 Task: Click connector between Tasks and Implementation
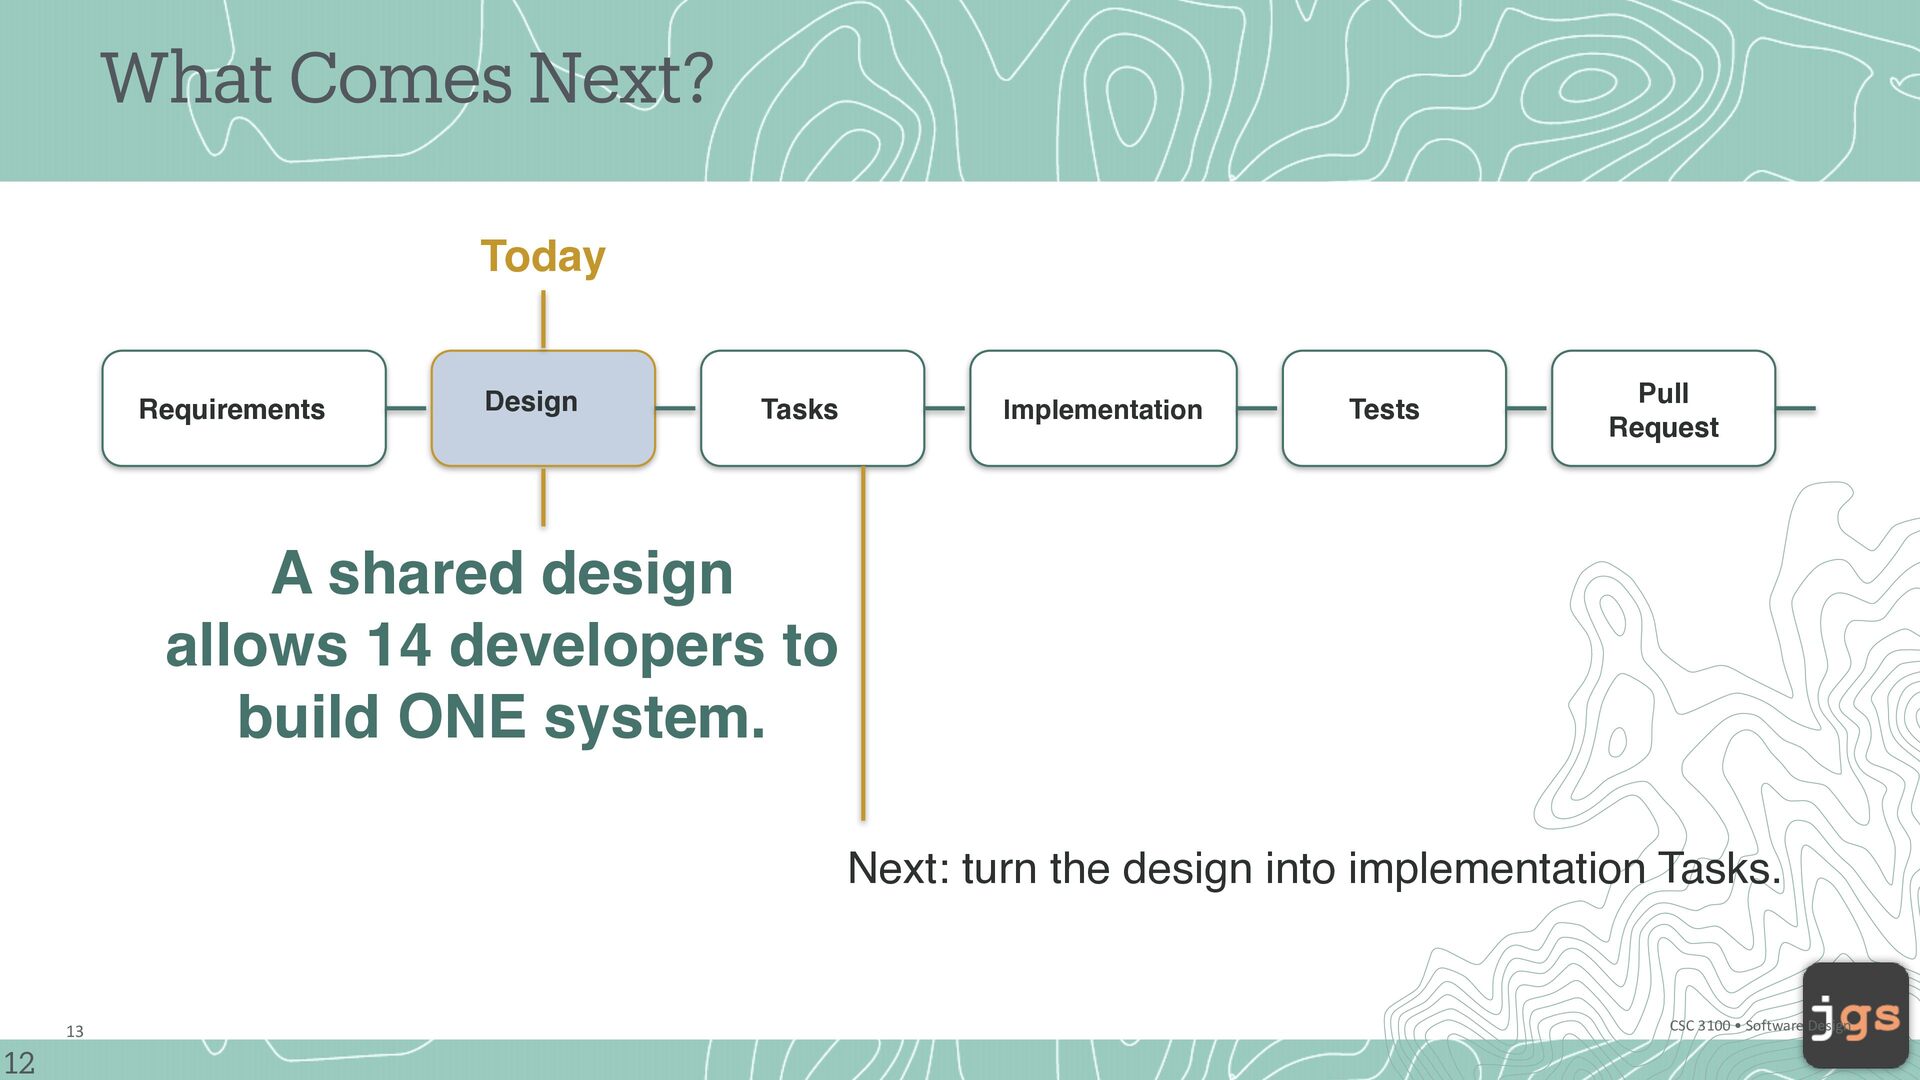947,408
